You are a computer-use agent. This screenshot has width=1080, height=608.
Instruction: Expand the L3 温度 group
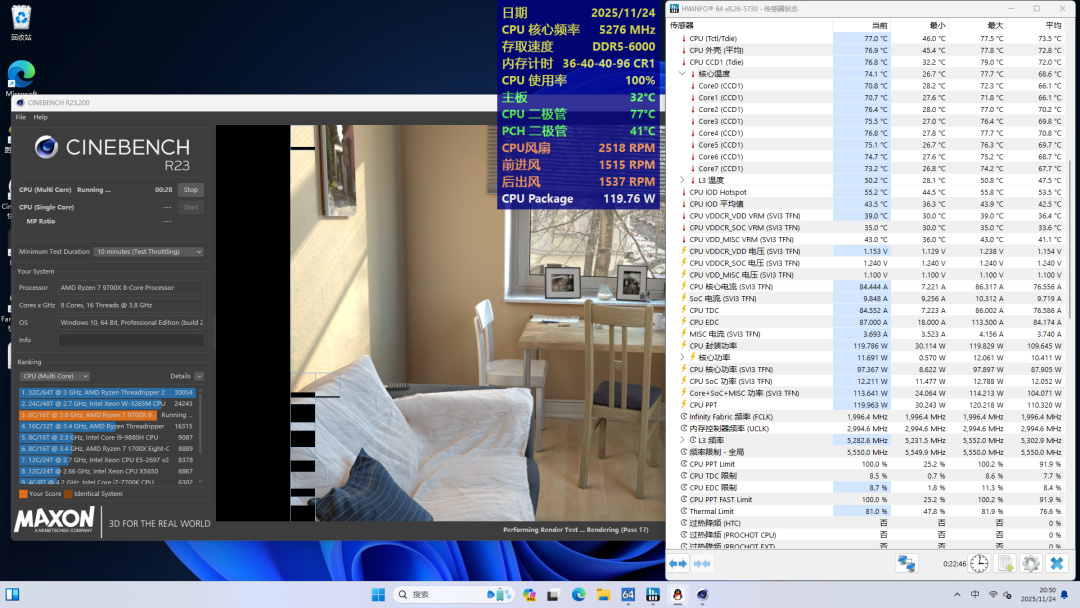click(683, 180)
